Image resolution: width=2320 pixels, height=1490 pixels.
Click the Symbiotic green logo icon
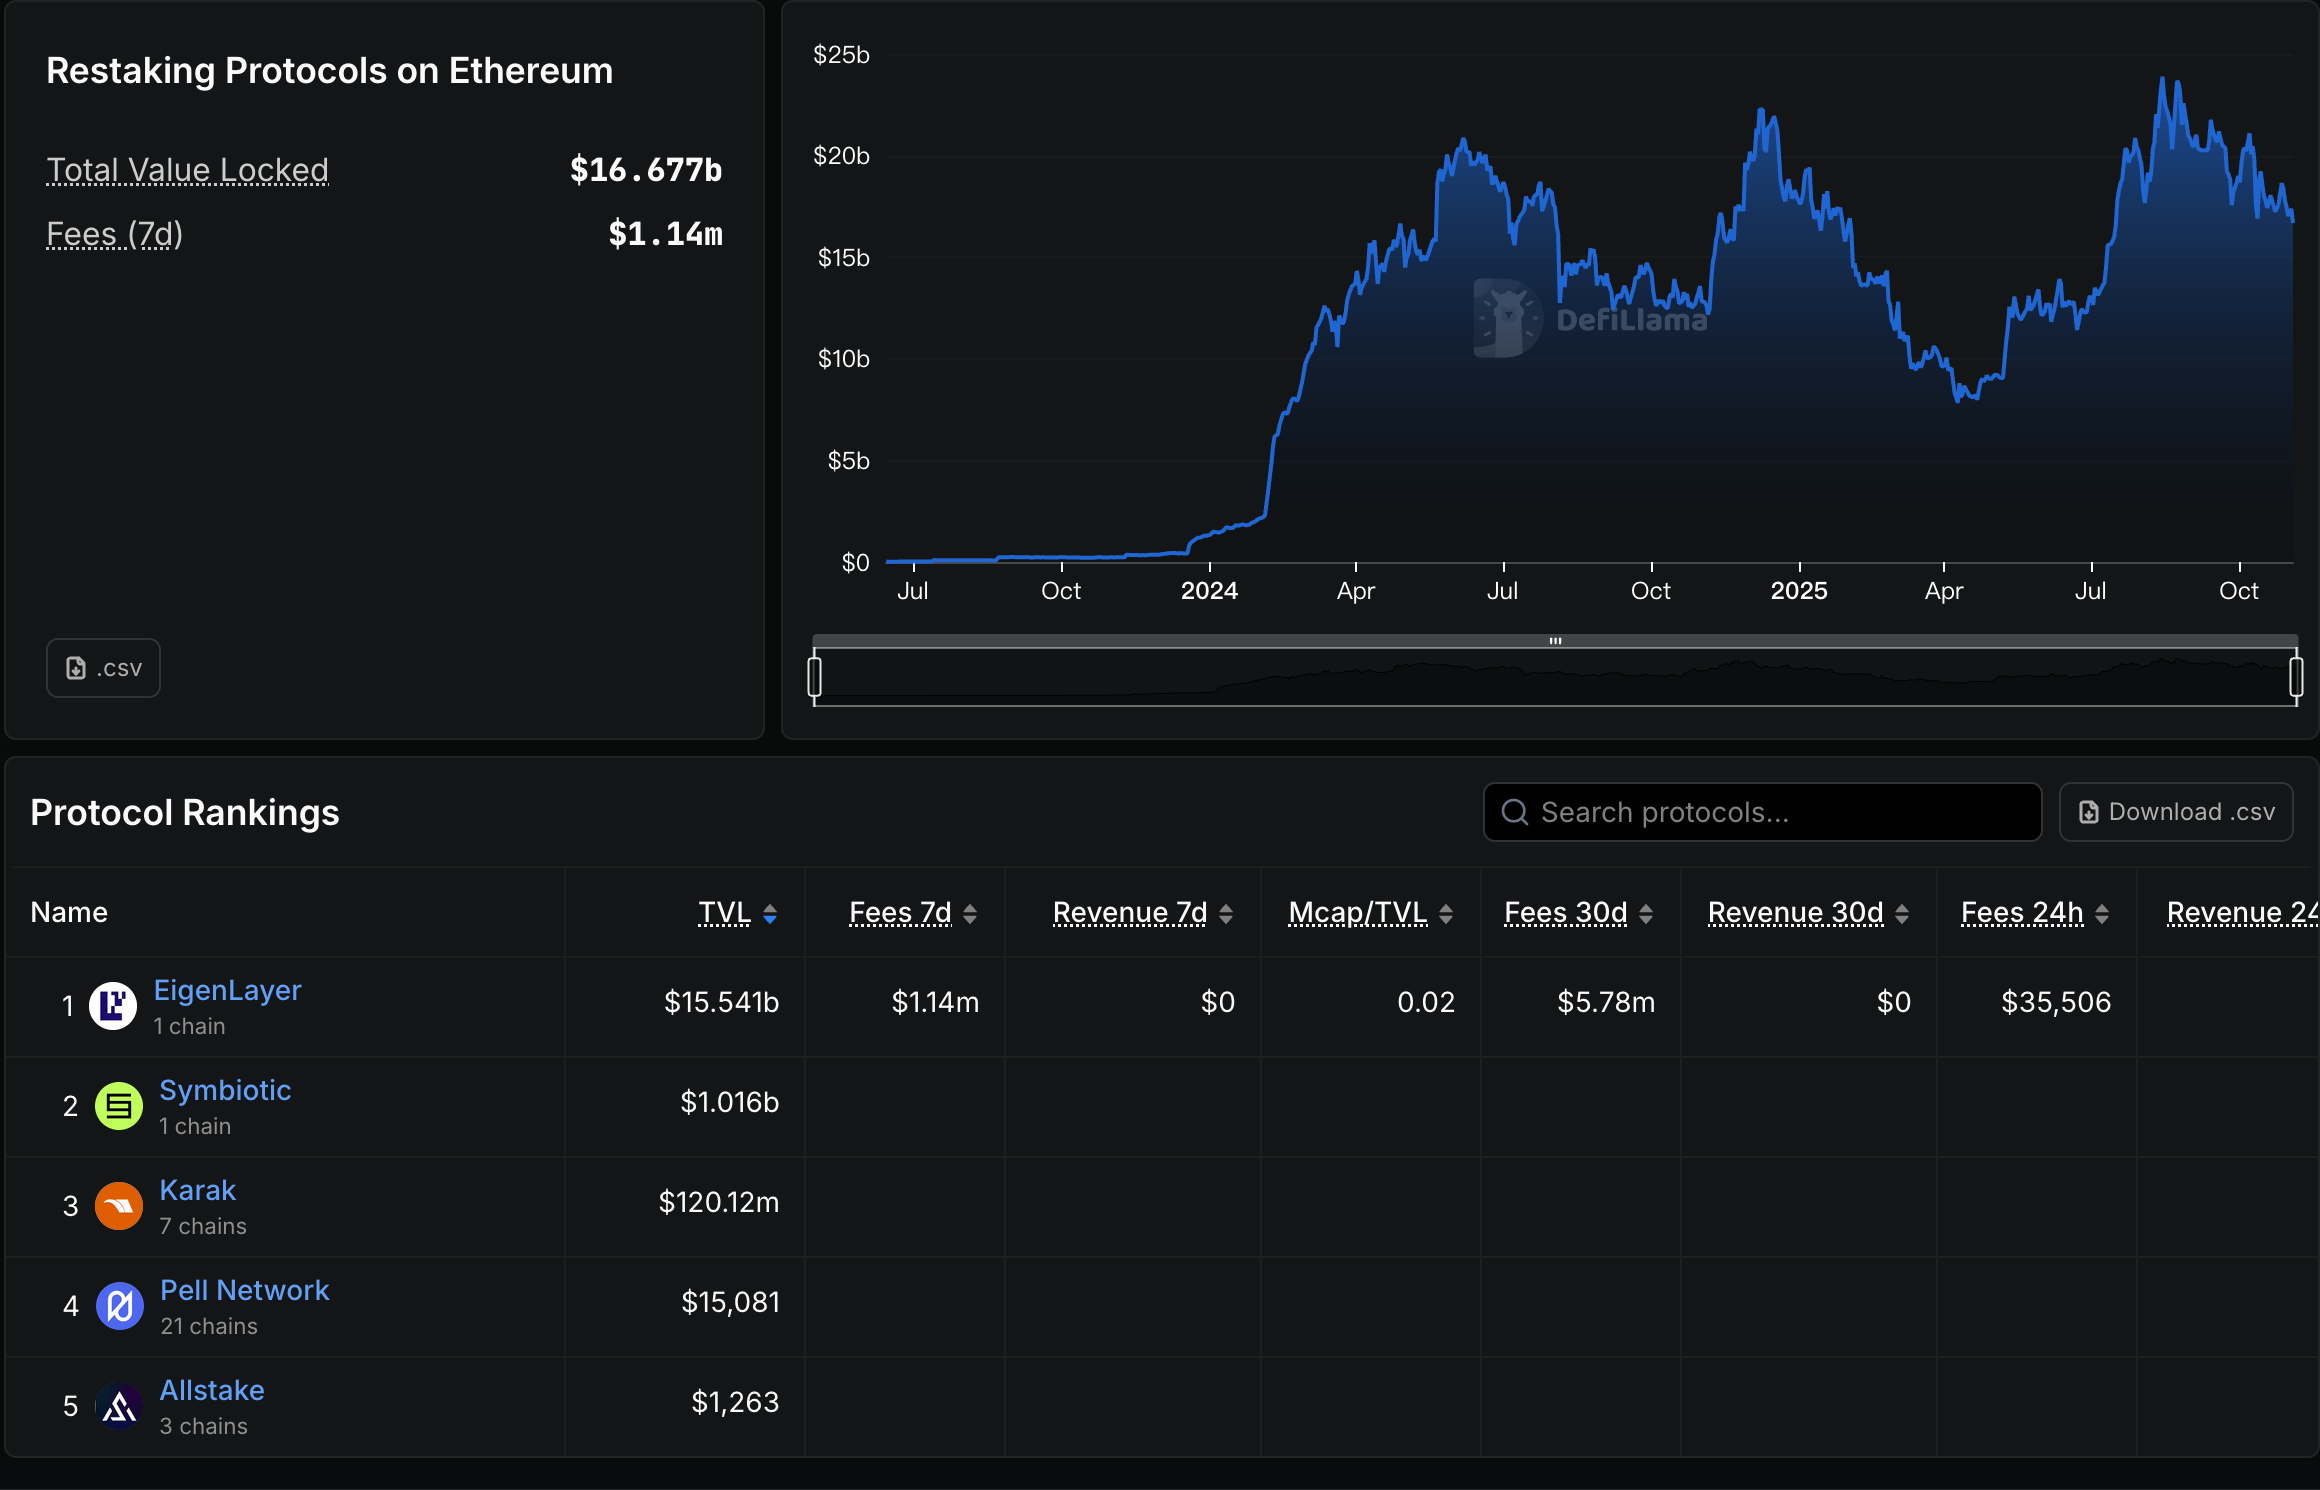(119, 1105)
